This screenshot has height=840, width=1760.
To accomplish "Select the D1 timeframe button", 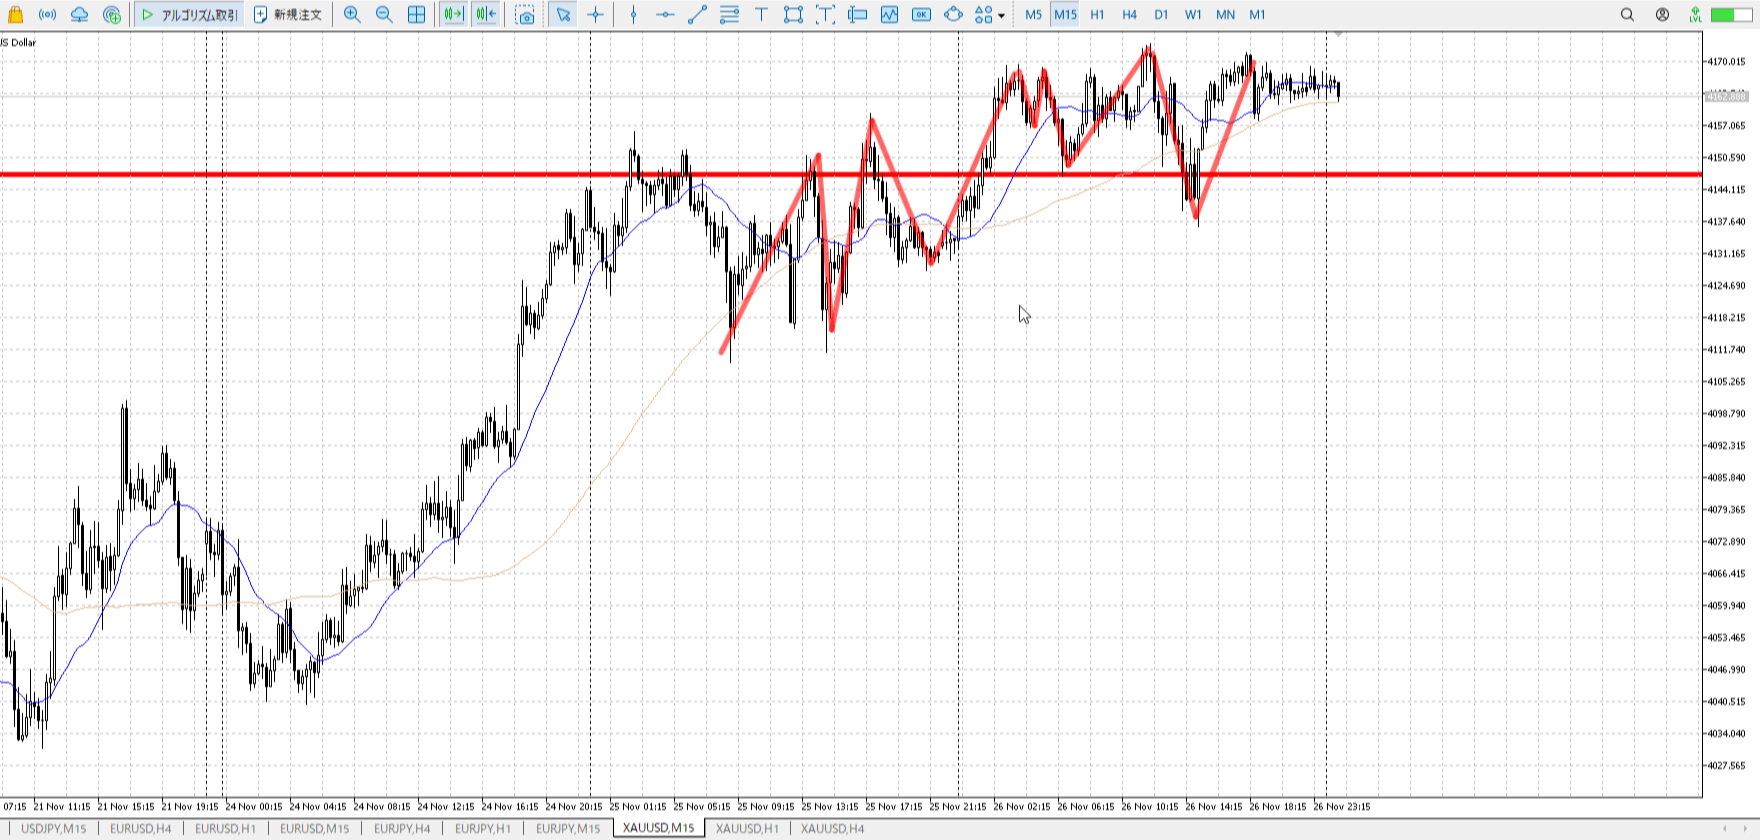I will pyautogui.click(x=1160, y=15).
